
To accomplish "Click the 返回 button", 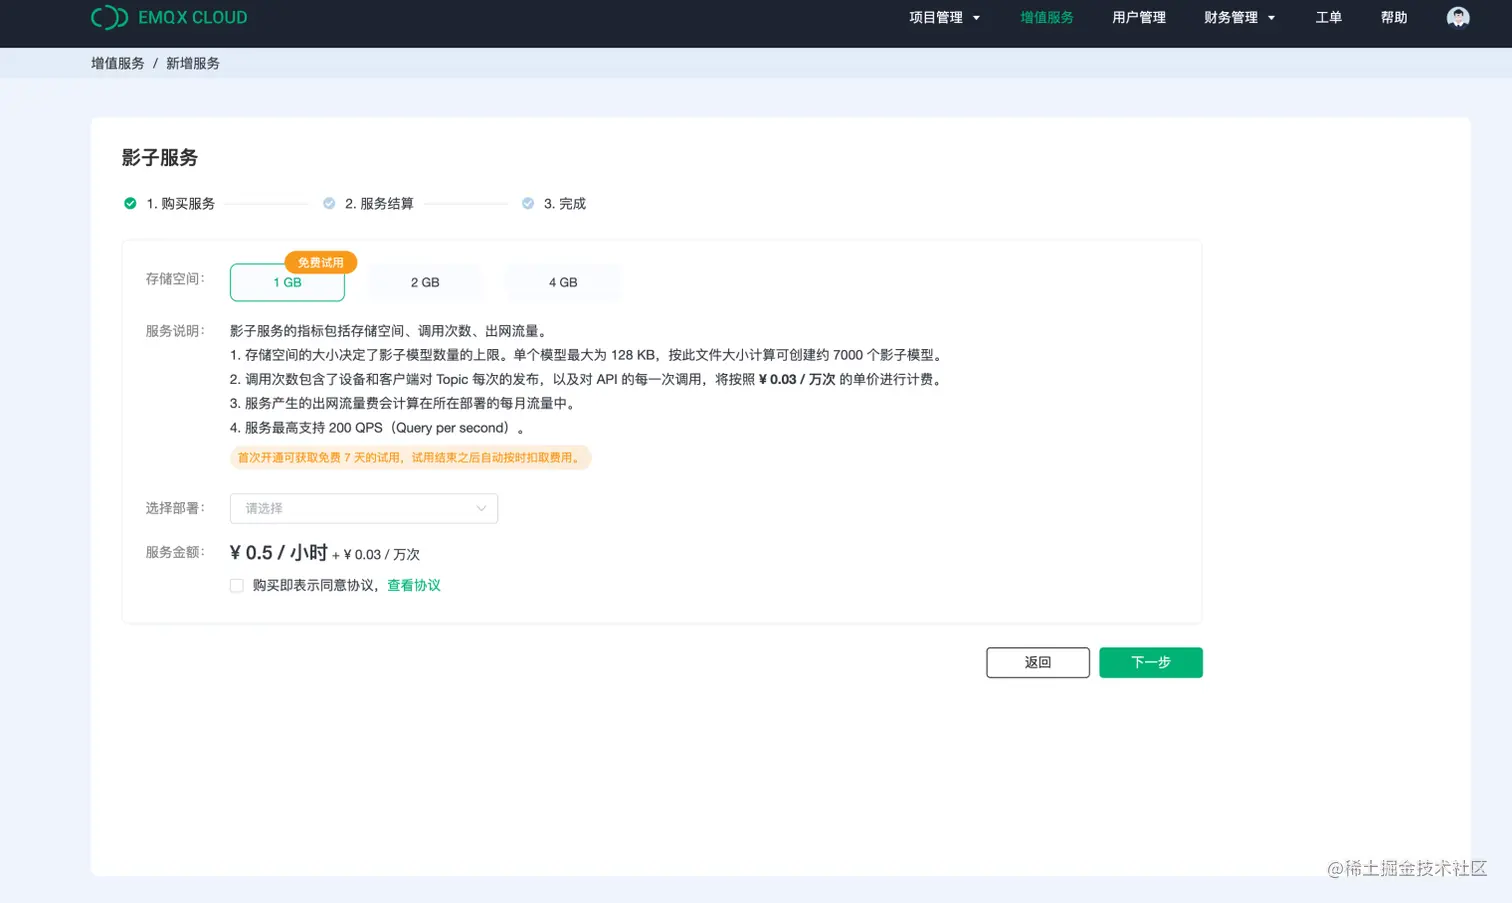I will pos(1037,662).
